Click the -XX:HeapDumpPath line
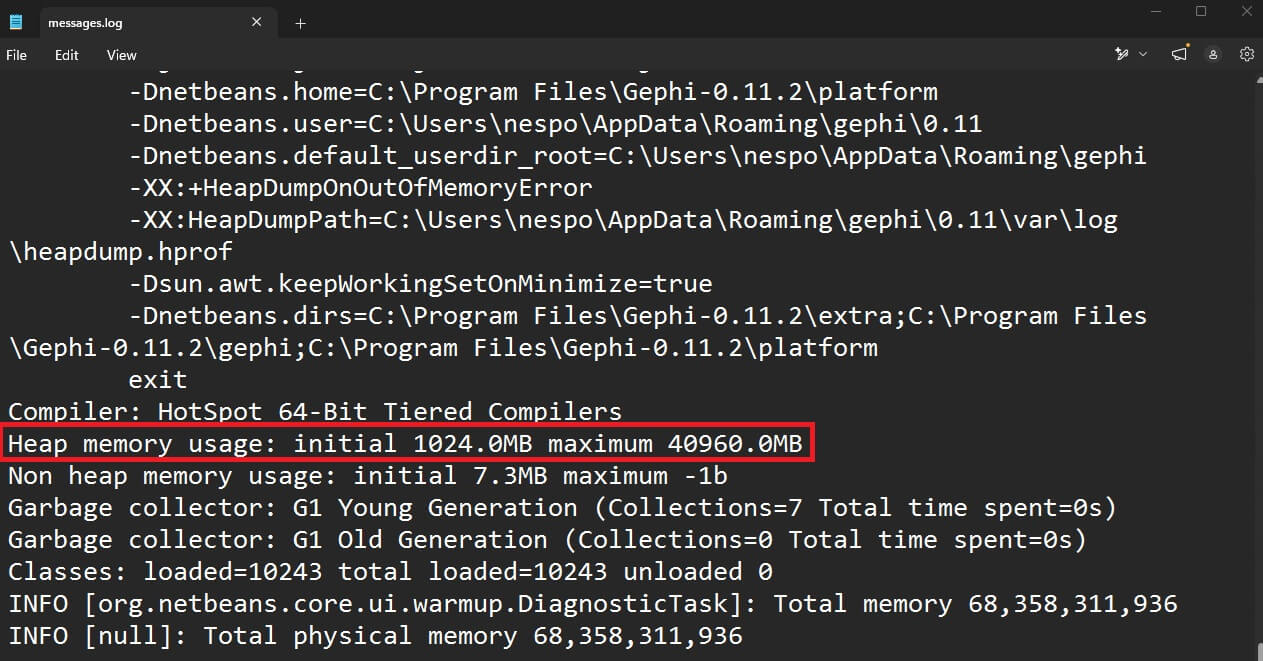Screen dimensions: 1263x661 tap(623, 220)
